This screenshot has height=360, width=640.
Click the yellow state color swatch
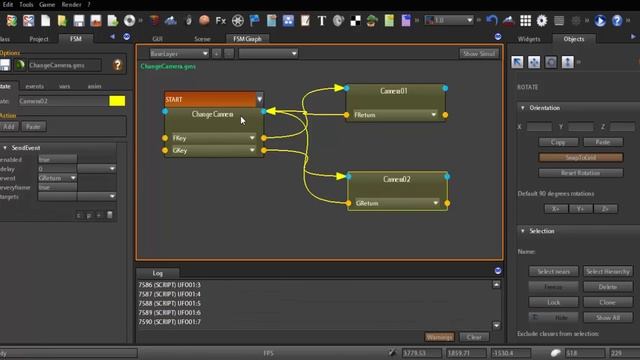point(117,101)
